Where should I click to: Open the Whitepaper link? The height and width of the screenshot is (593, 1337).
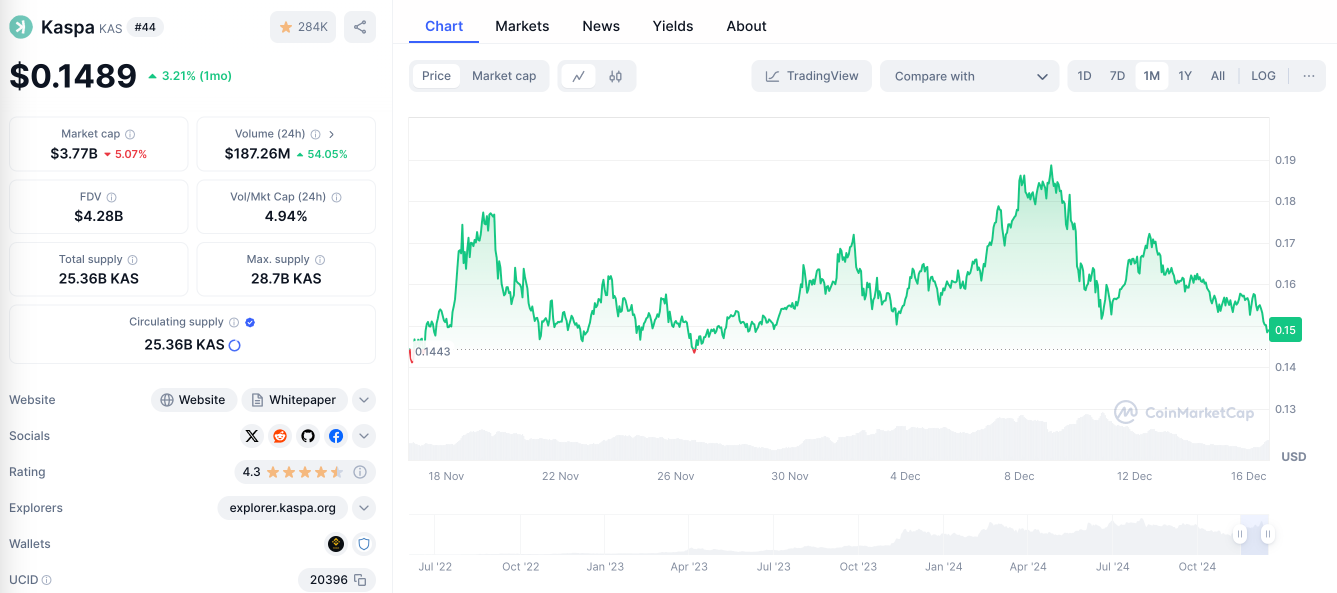294,400
